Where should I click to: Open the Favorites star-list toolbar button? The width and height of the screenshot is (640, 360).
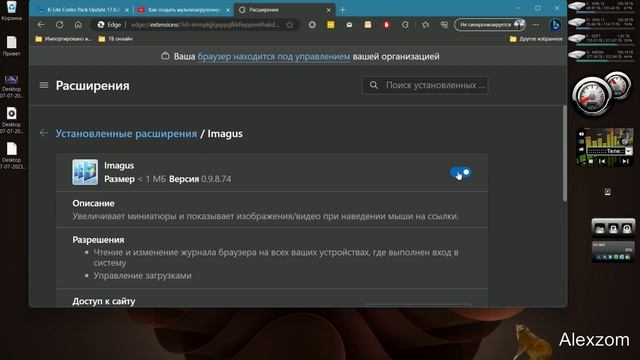425,25
